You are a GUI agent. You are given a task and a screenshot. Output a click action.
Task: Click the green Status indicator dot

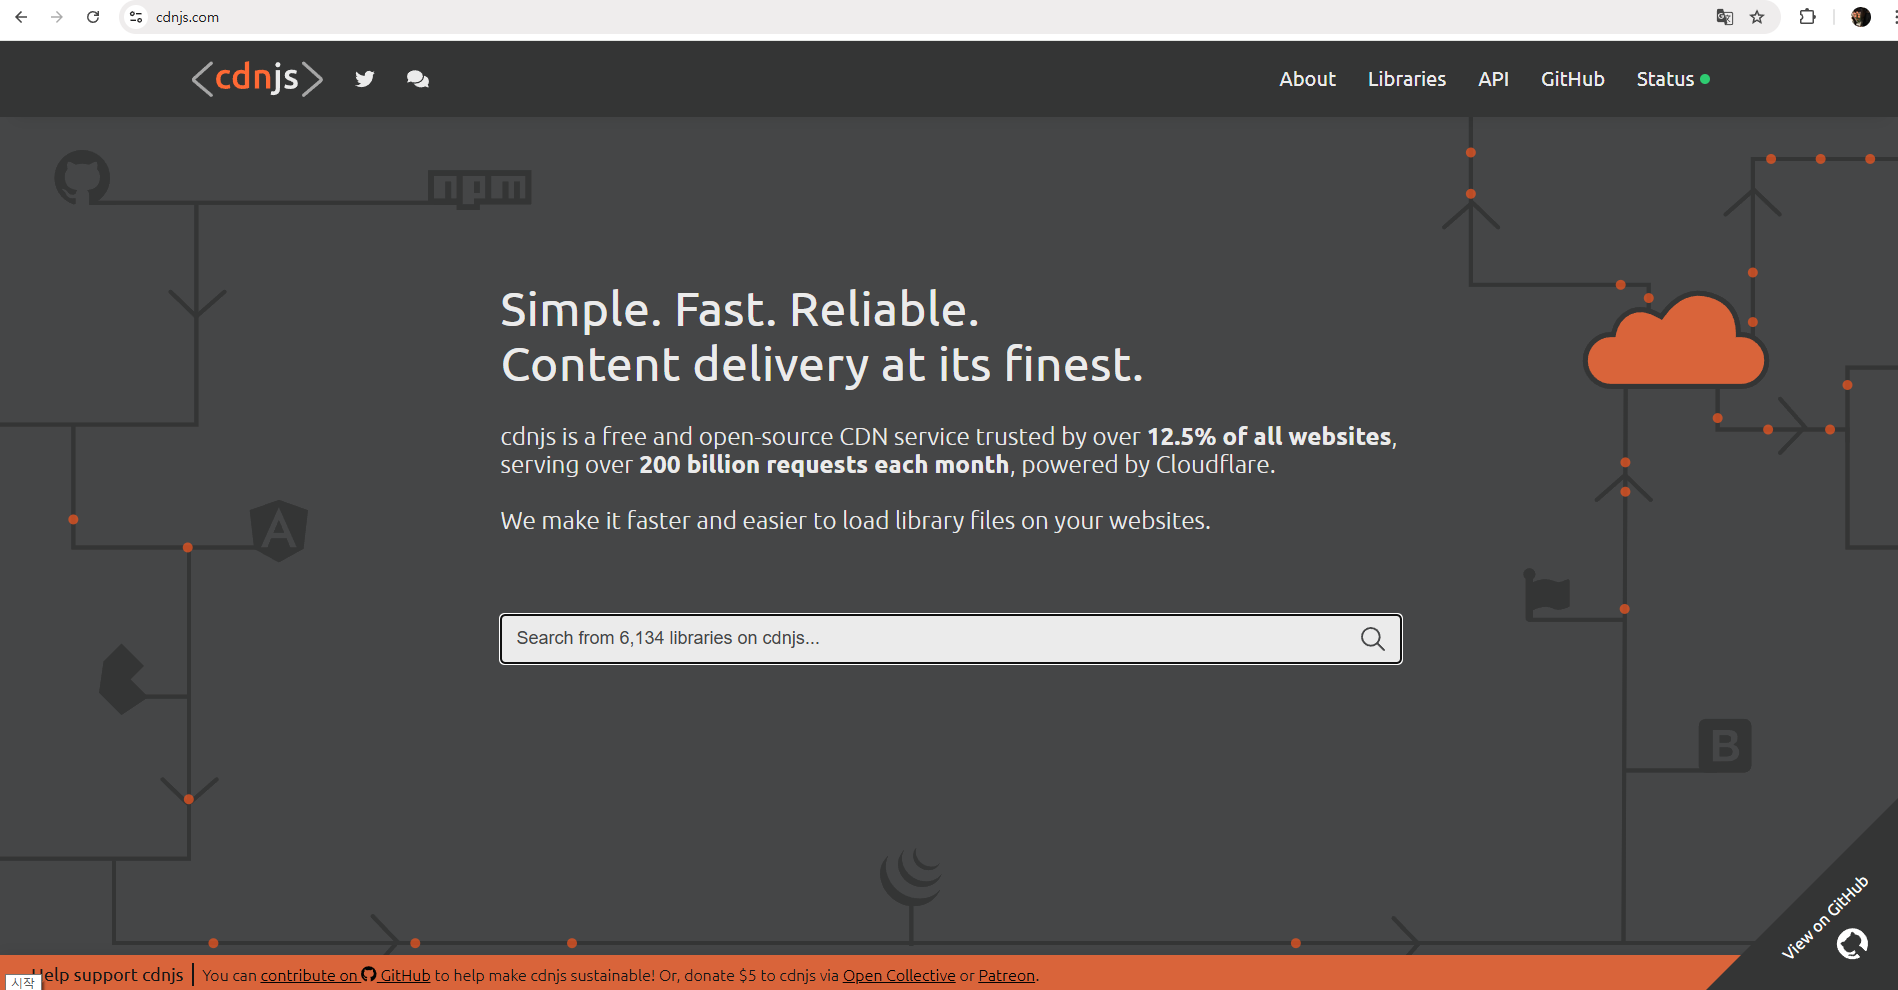click(1705, 79)
